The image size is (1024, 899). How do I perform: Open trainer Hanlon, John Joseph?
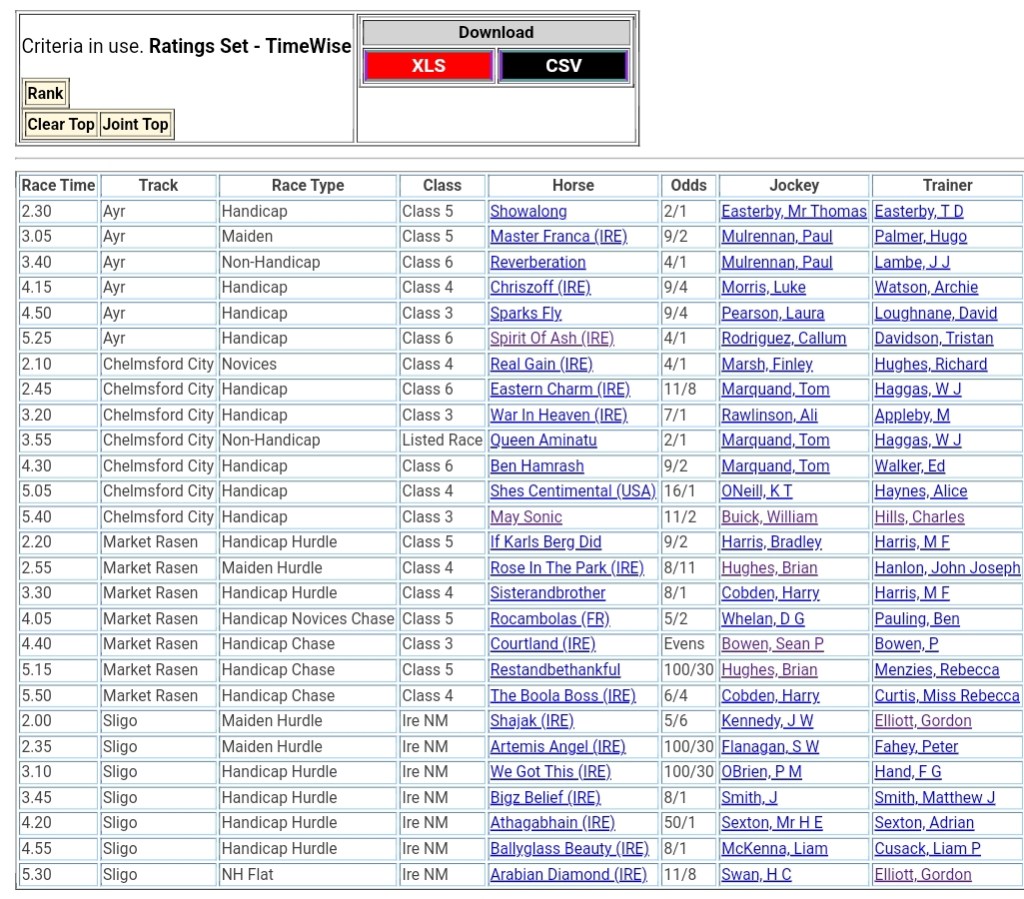[947, 568]
